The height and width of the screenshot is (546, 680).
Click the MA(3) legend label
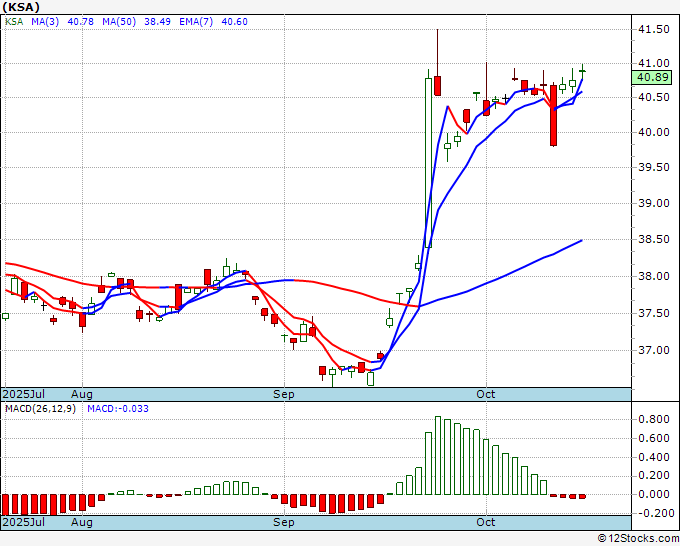point(45,21)
